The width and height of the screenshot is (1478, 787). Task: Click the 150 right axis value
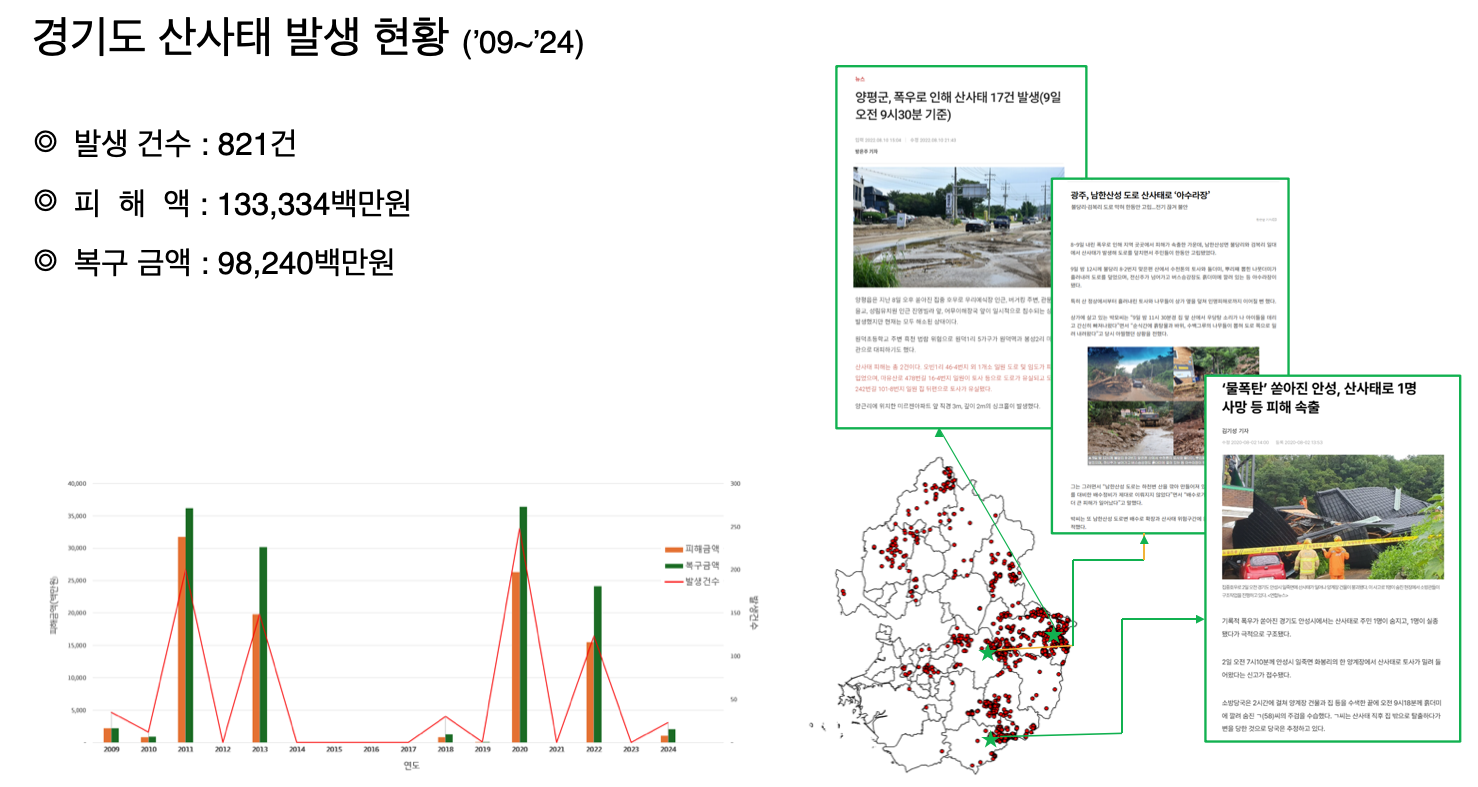click(x=735, y=613)
